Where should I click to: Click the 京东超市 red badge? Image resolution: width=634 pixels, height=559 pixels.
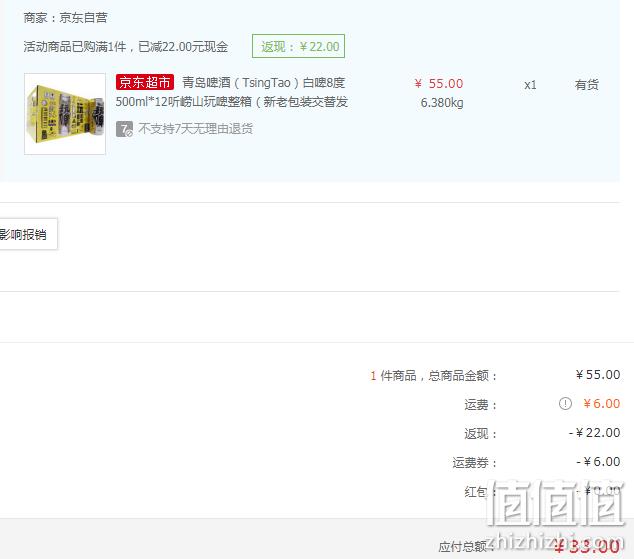click(145, 82)
